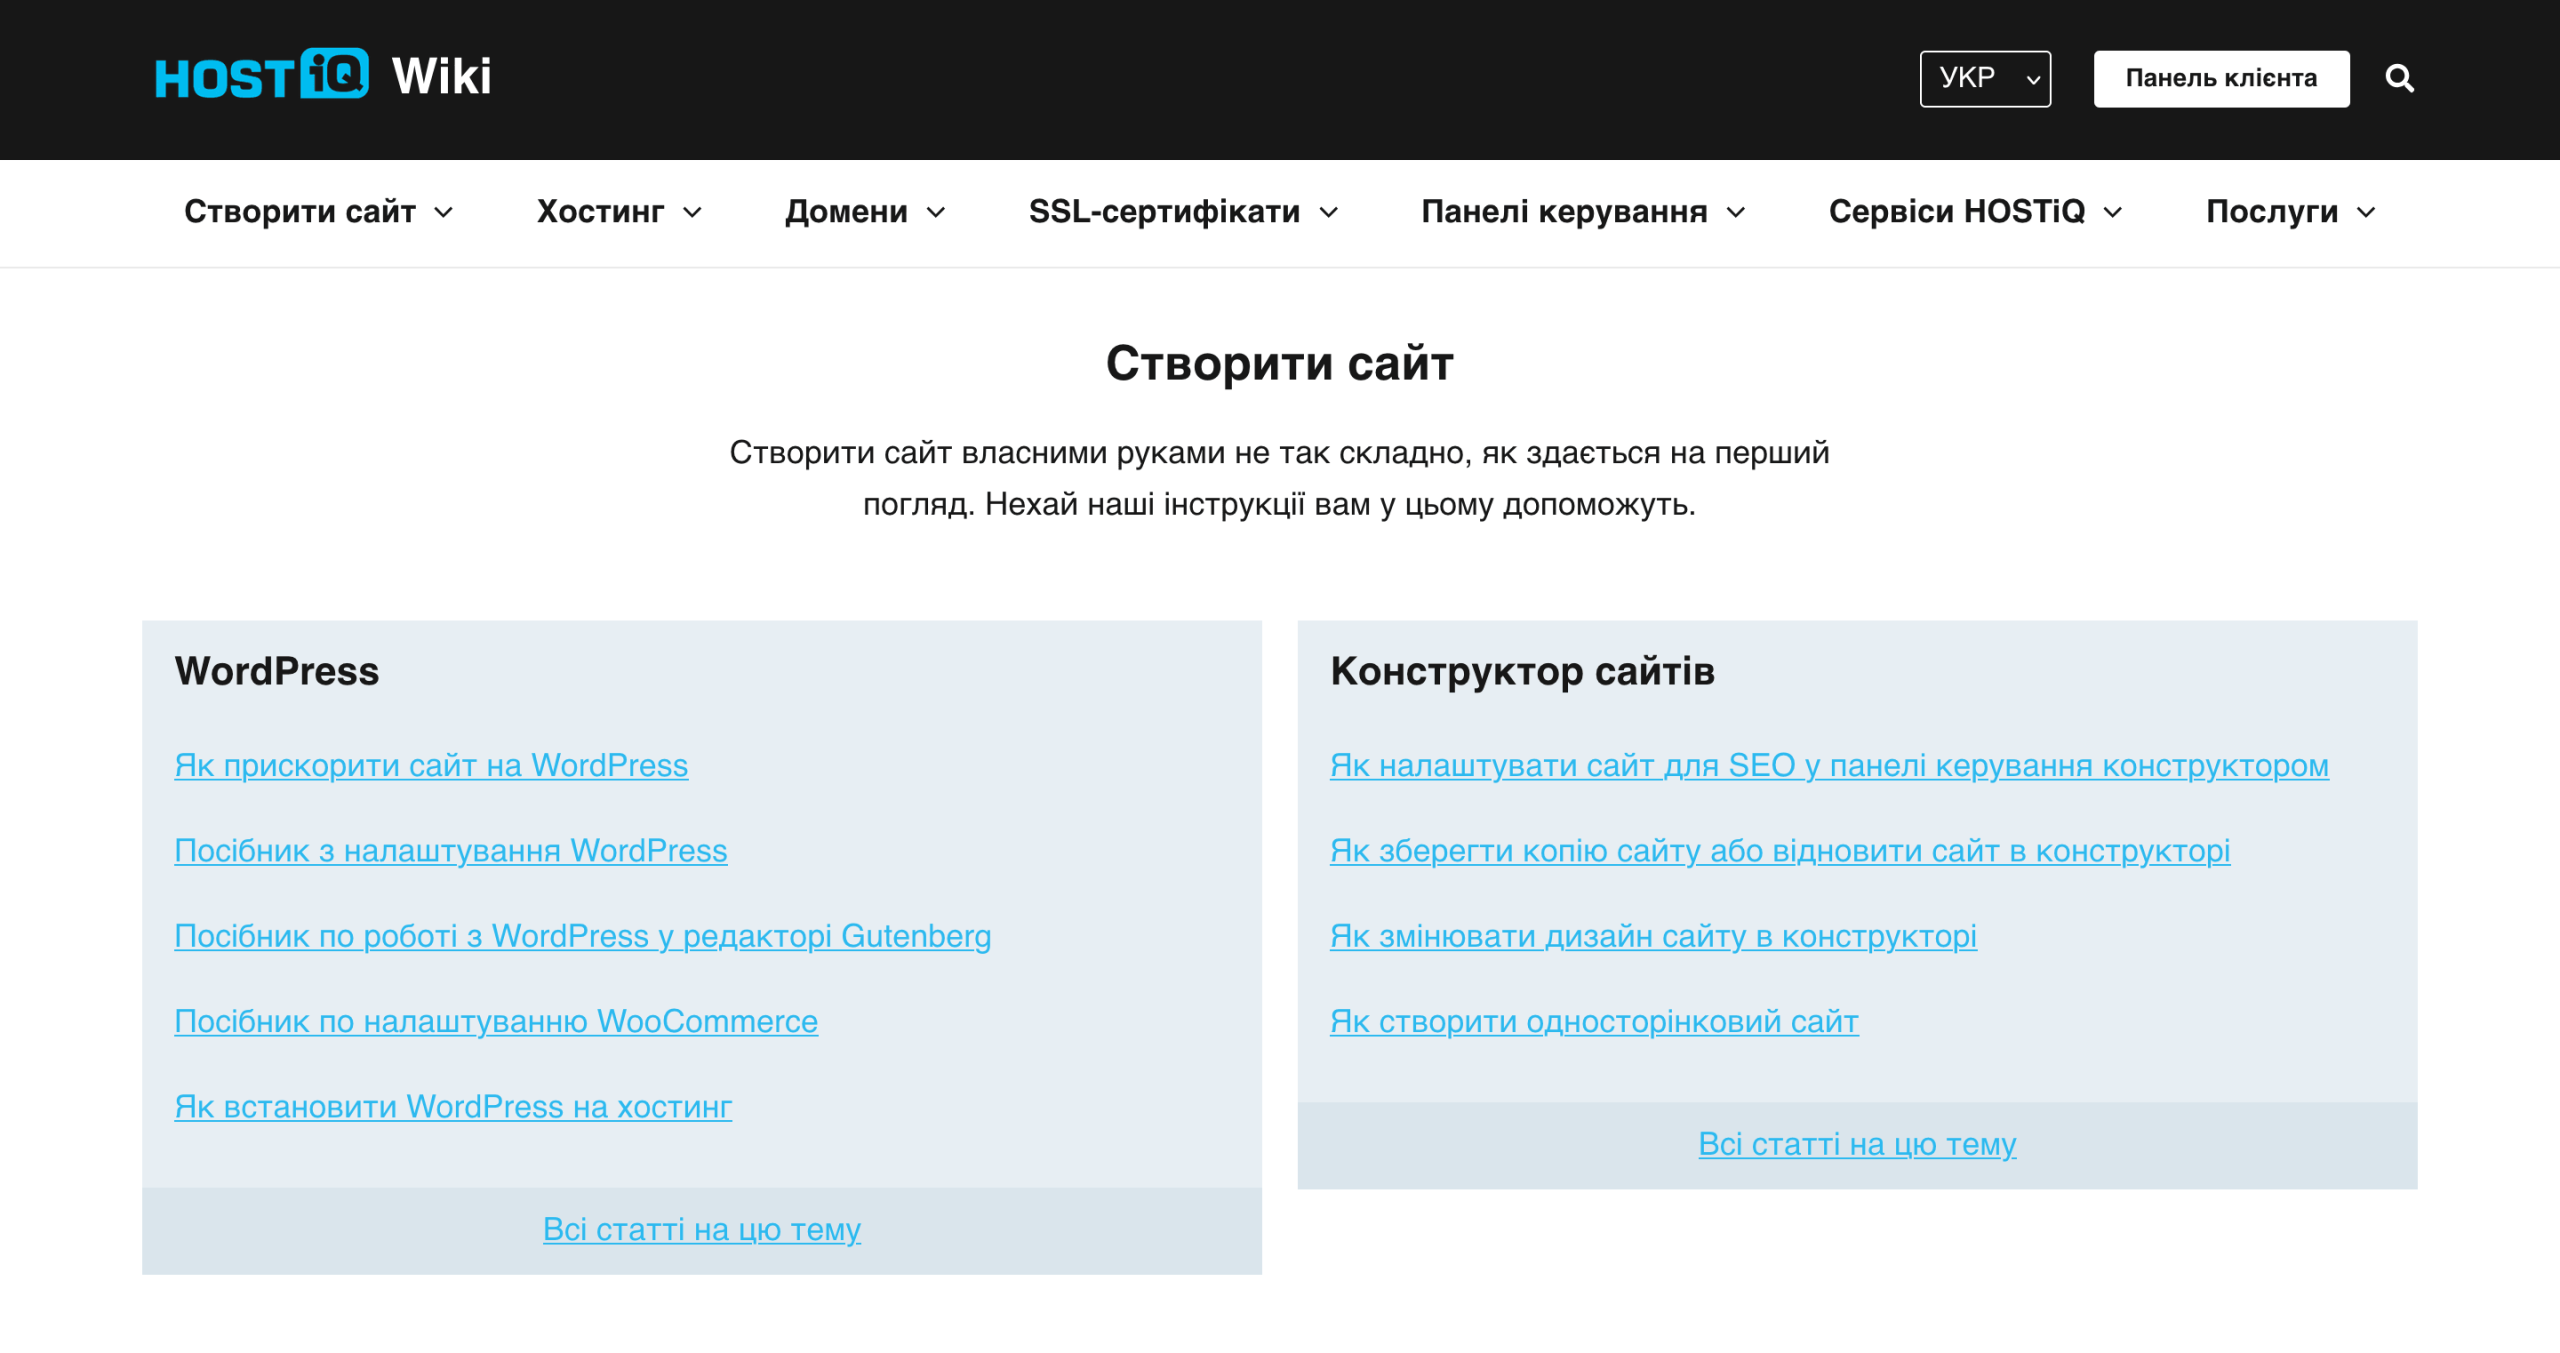
Task: Open the Створити сайт menu
Action: (319, 212)
